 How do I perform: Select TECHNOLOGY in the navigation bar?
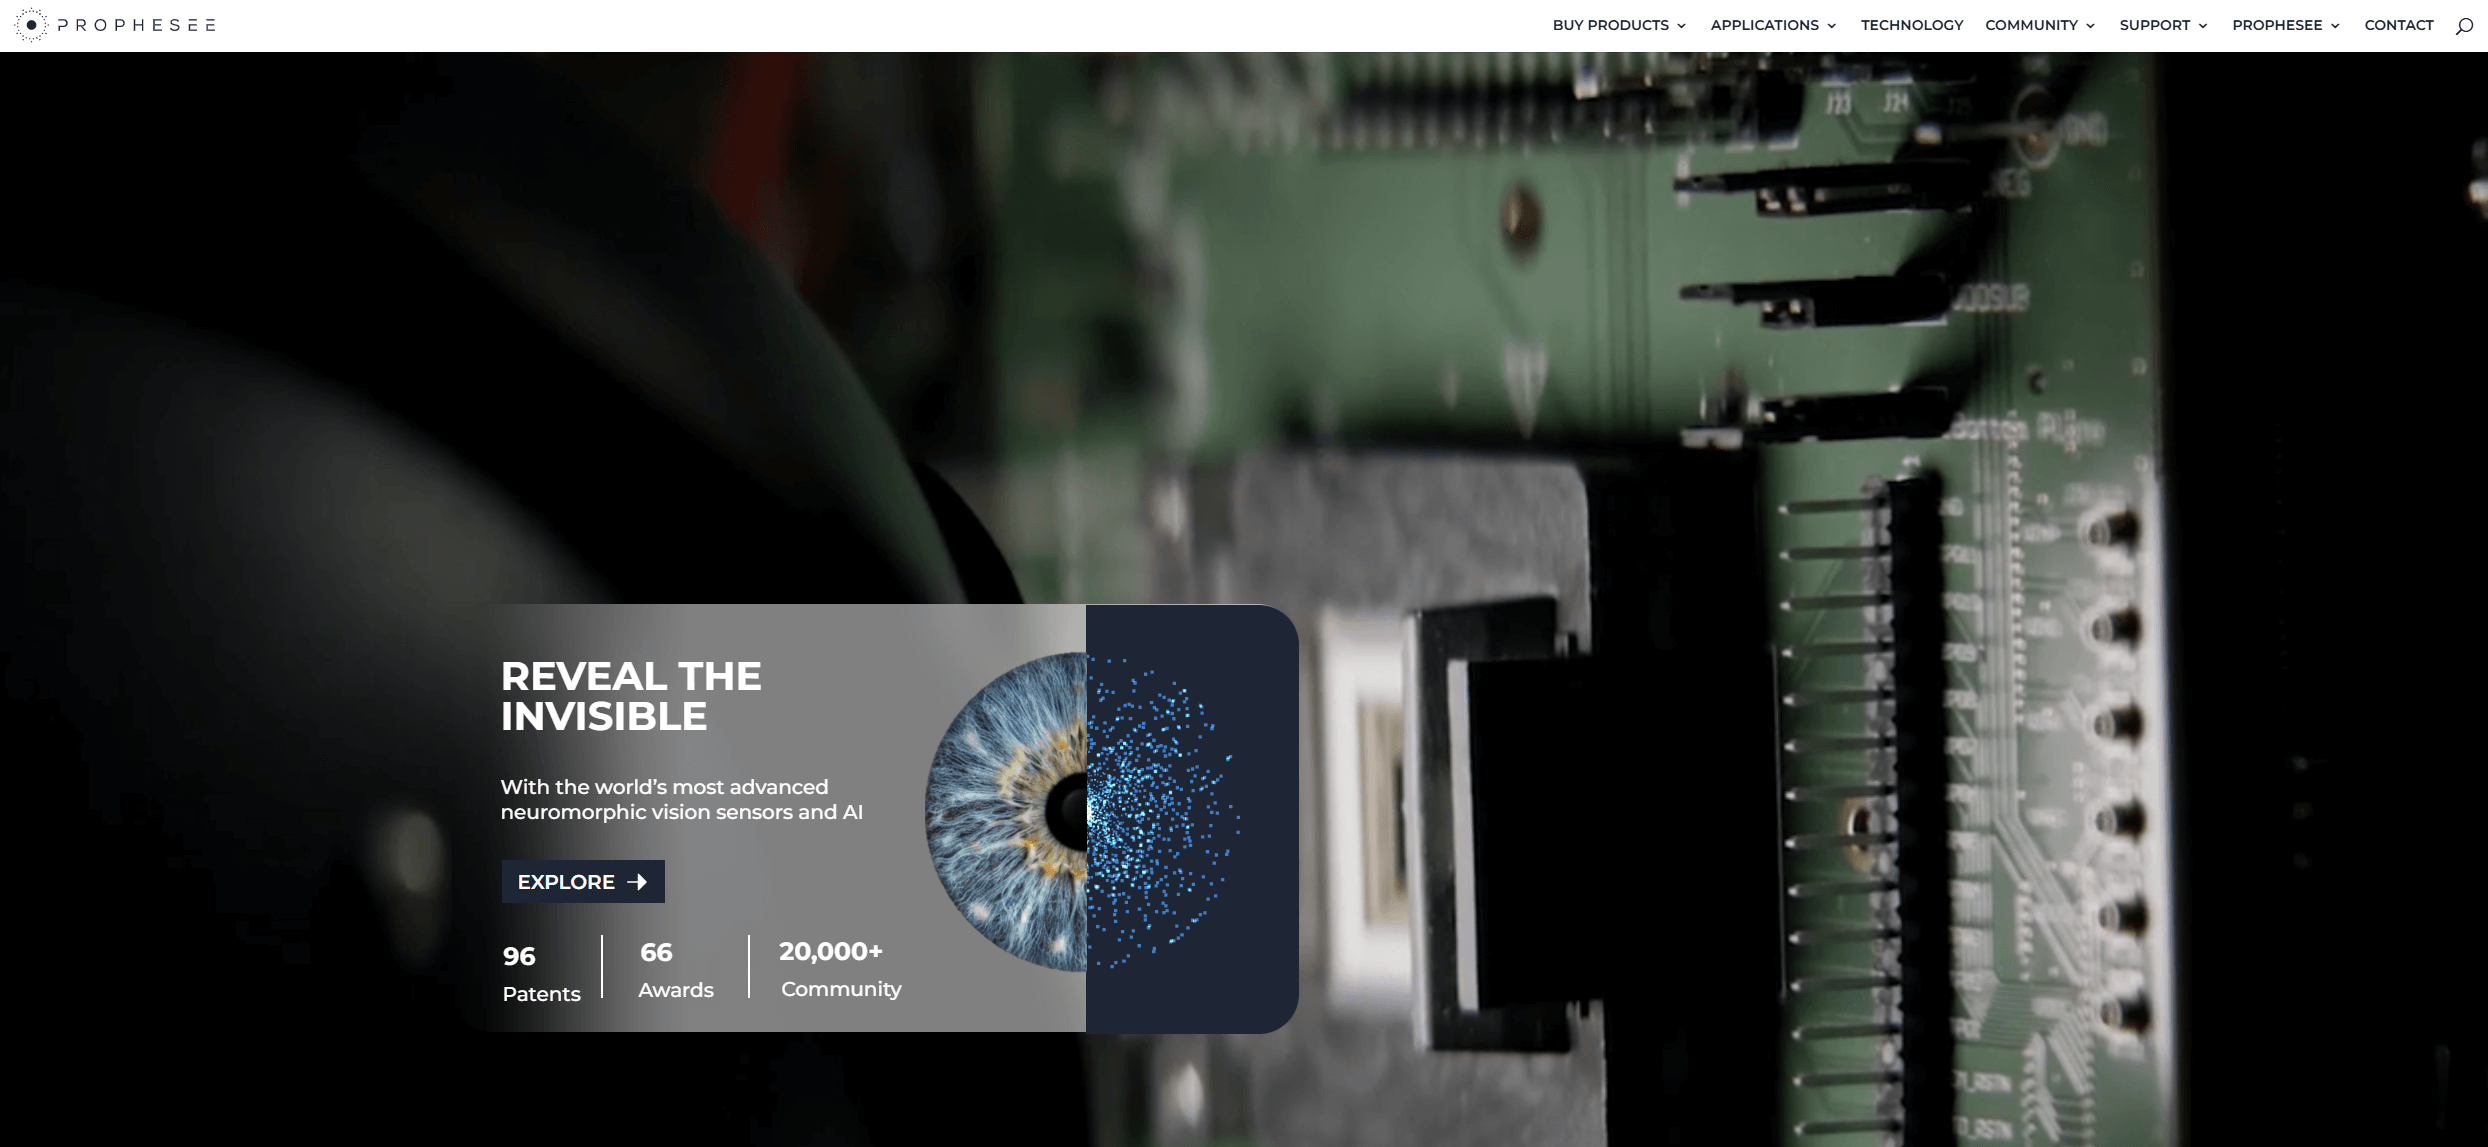click(1910, 25)
